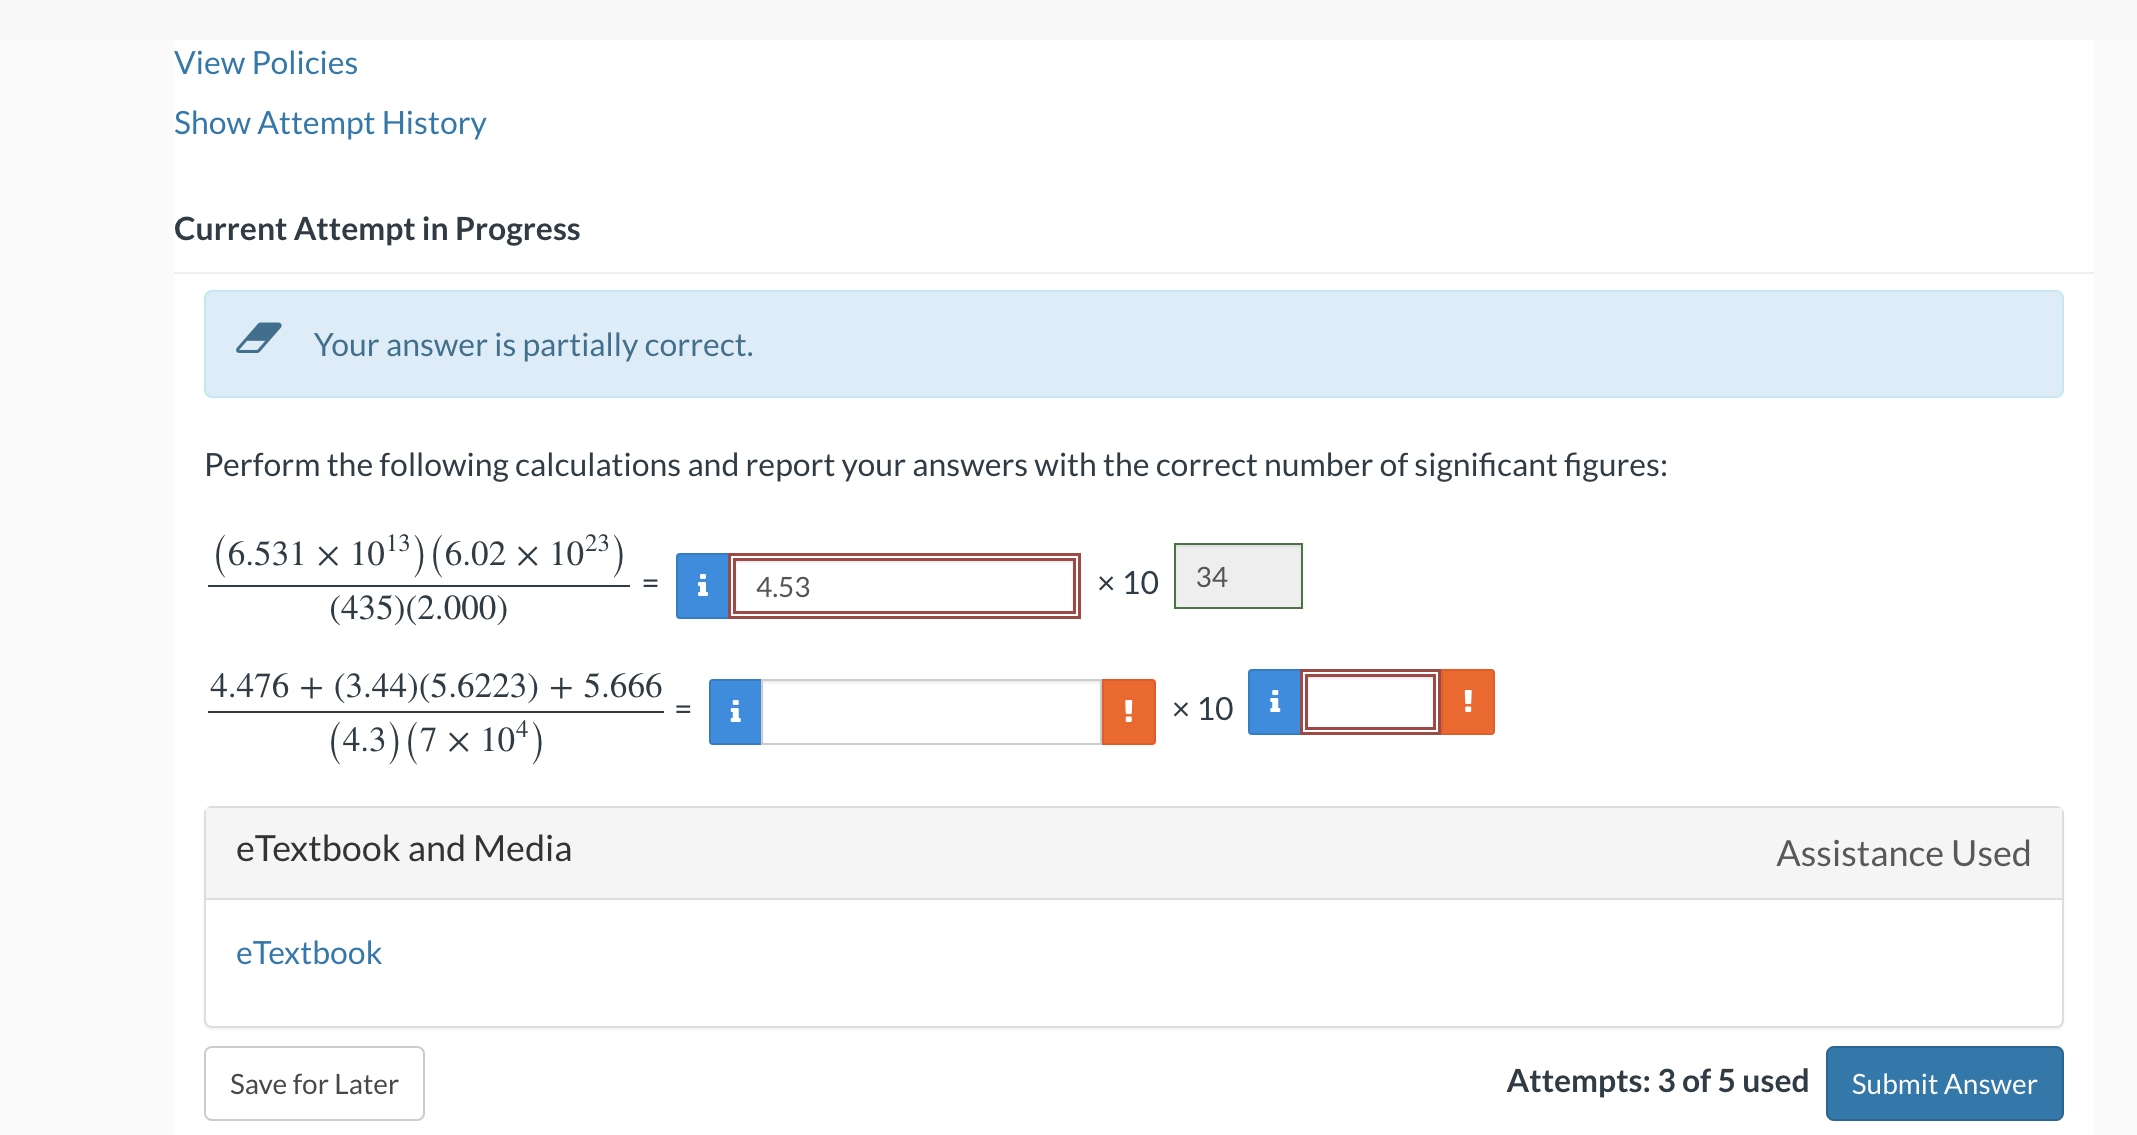
Task: Open info popup for first answer coefficient
Action: pos(702,585)
